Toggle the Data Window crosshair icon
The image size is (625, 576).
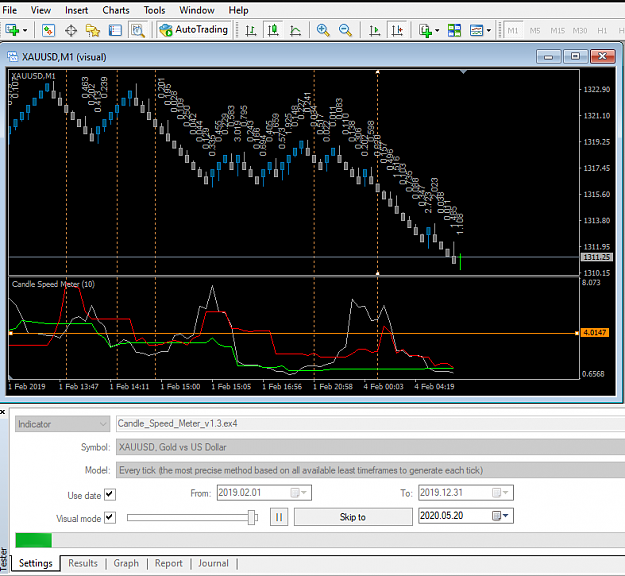tap(71, 30)
